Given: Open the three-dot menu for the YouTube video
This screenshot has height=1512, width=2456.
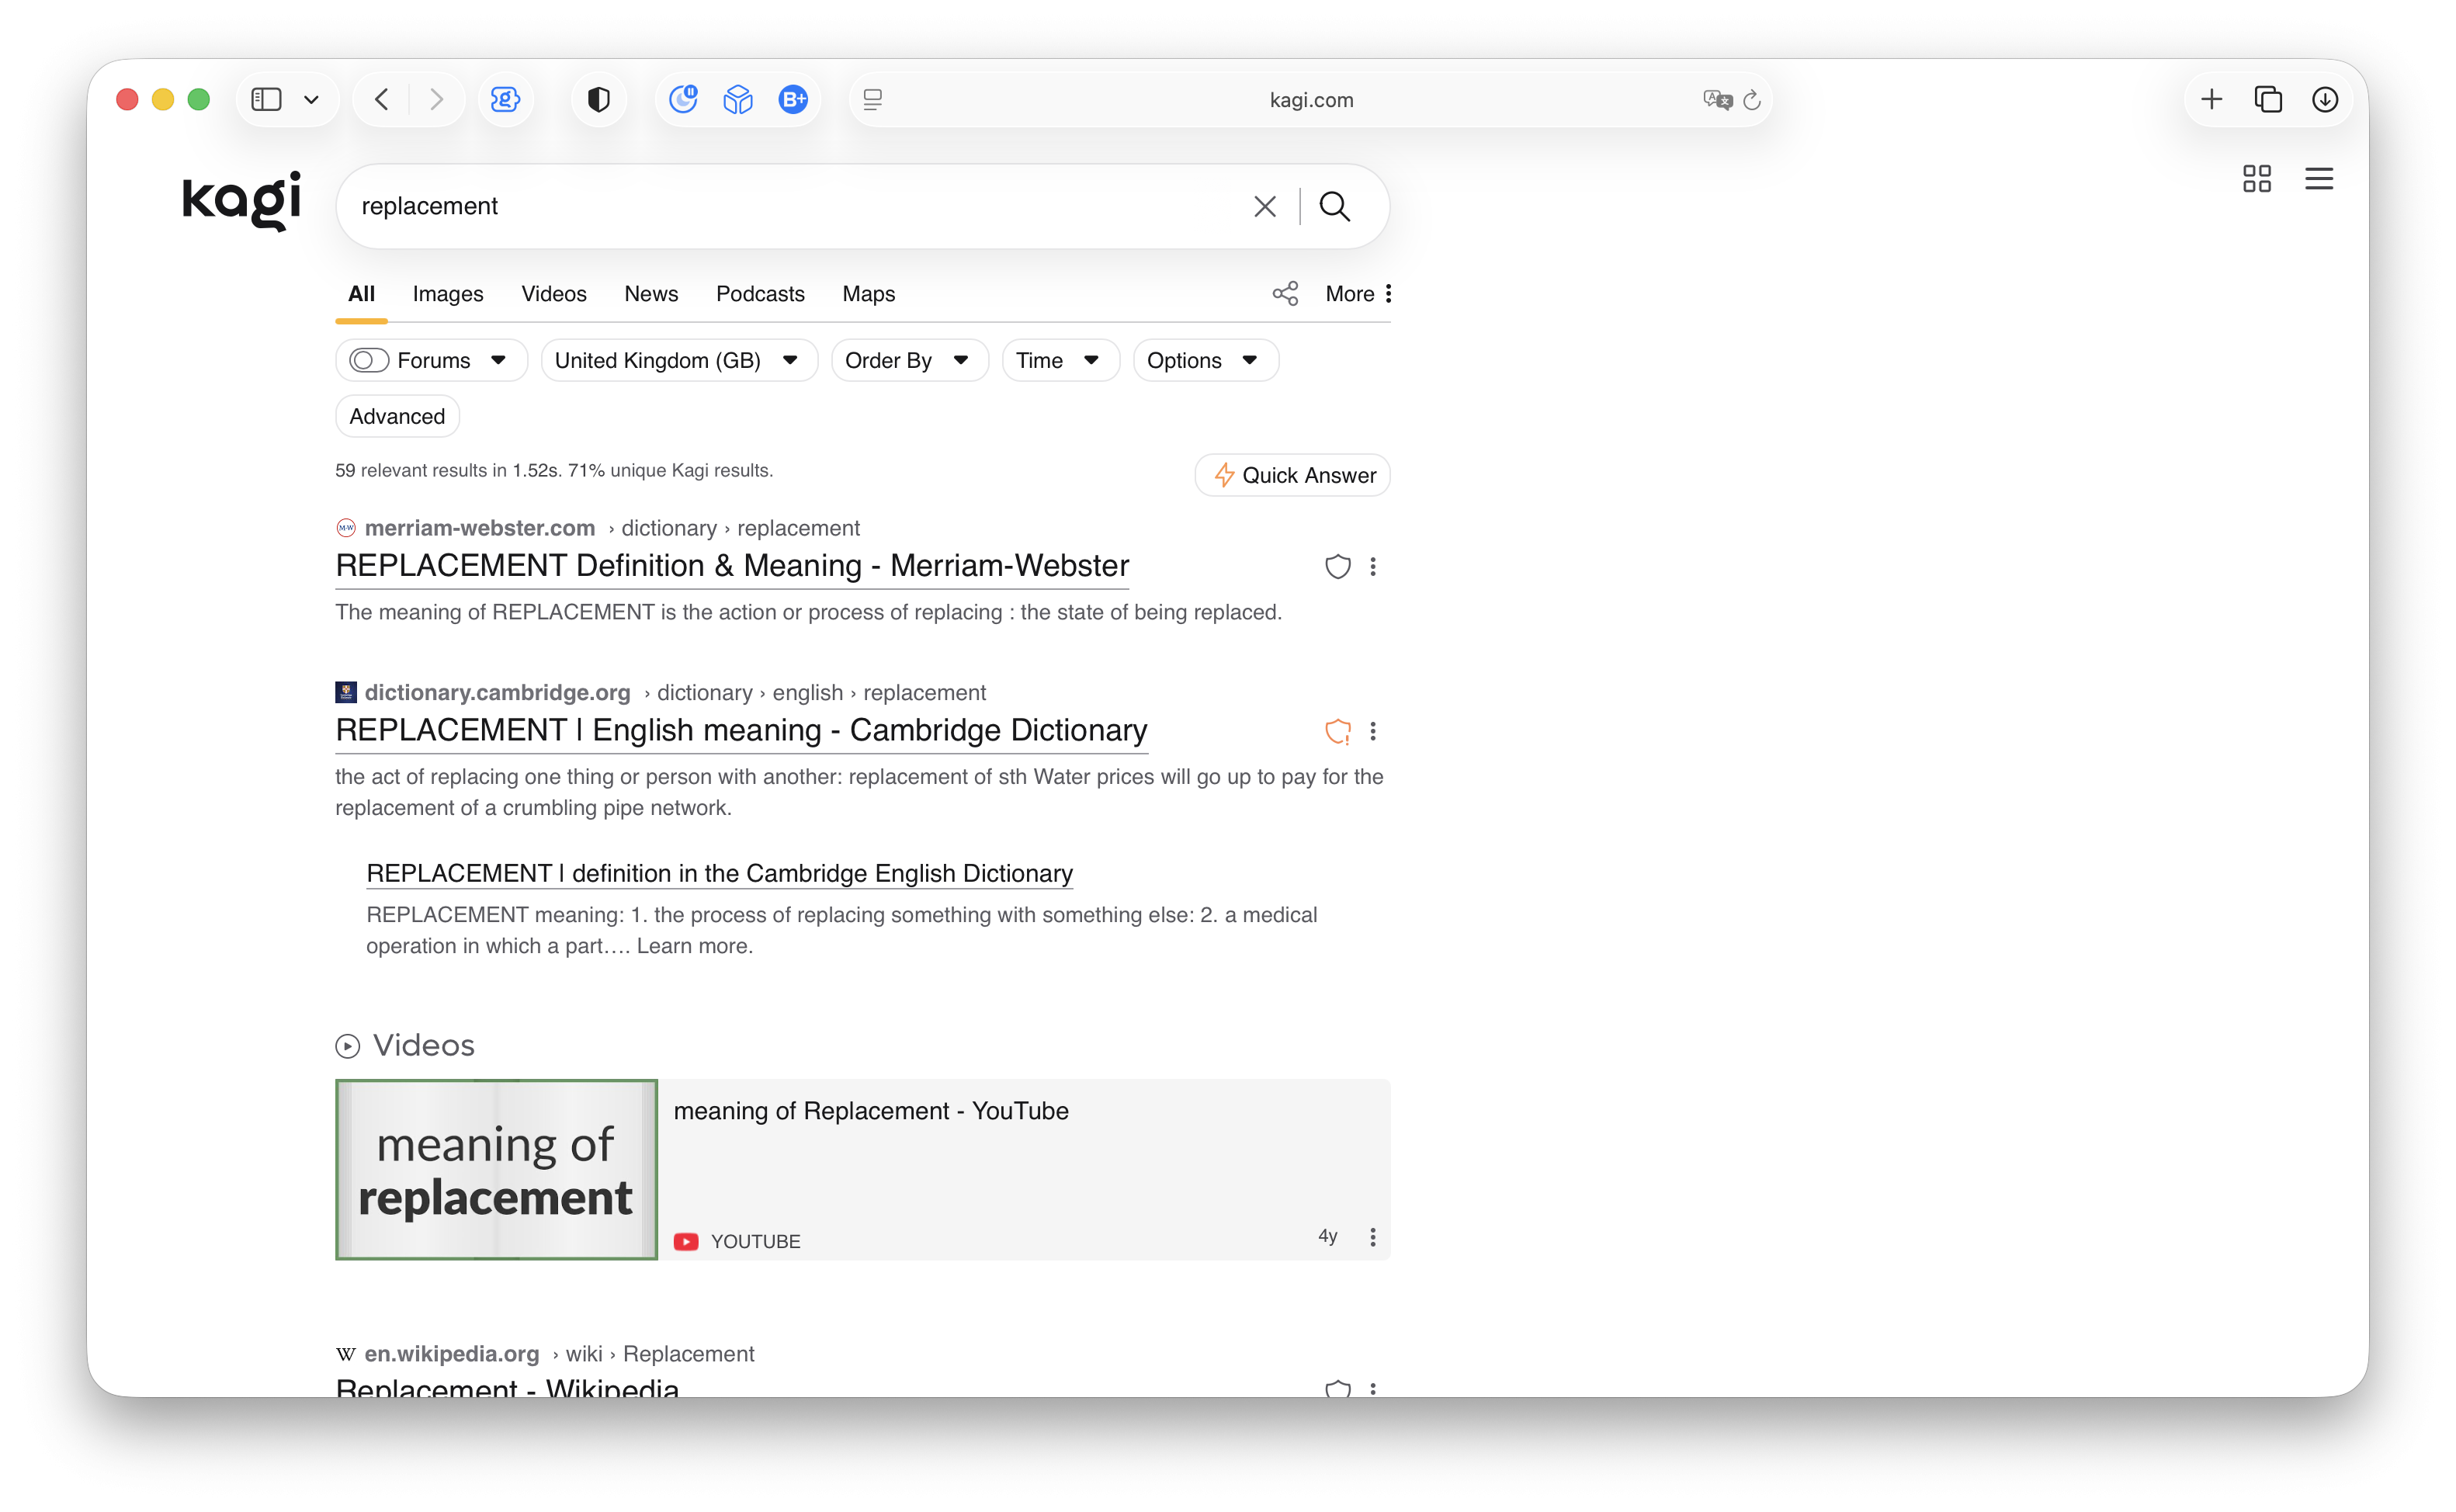Looking at the screenshot, I should 1372,1237.
